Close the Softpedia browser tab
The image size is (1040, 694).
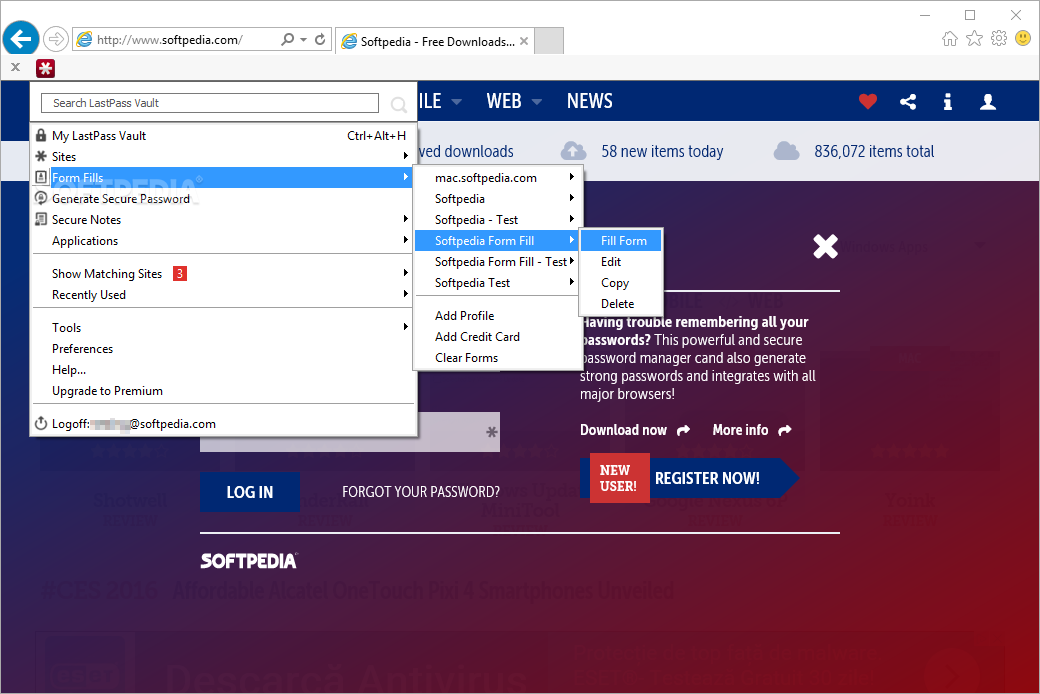524,41
